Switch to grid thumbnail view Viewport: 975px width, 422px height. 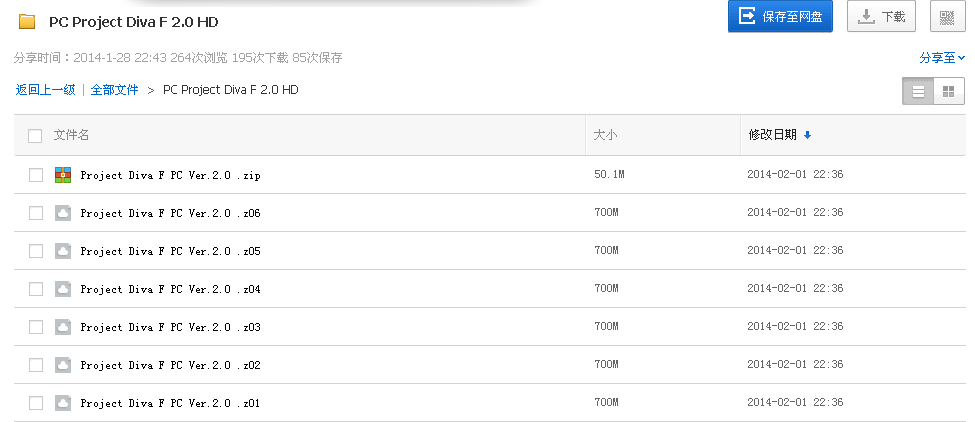pyautogui.click(x=948, y=92)
